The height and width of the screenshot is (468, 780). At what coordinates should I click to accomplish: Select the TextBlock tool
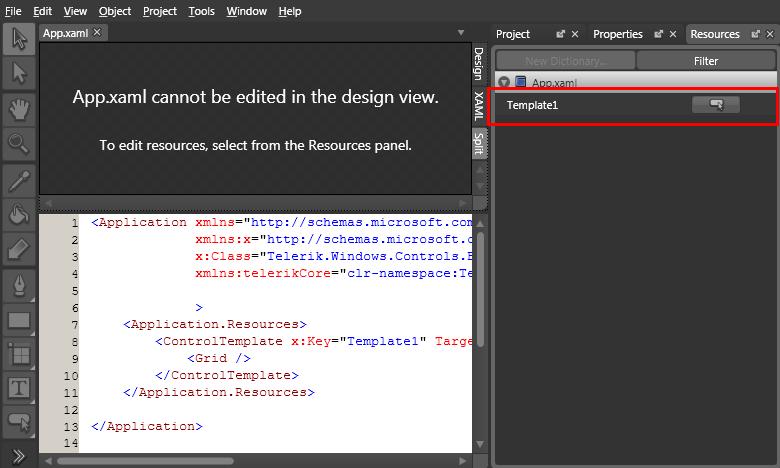(19, 388)
